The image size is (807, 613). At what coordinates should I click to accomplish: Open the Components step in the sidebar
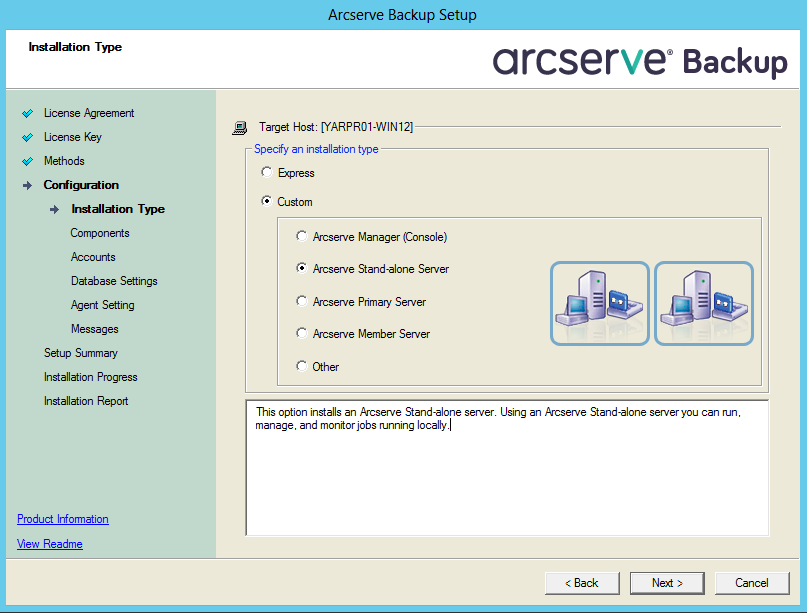(98, 233)
